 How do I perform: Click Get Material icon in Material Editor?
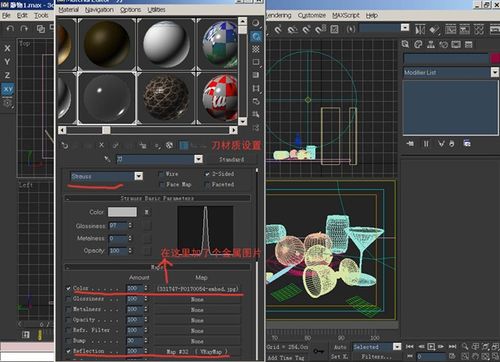65,145
